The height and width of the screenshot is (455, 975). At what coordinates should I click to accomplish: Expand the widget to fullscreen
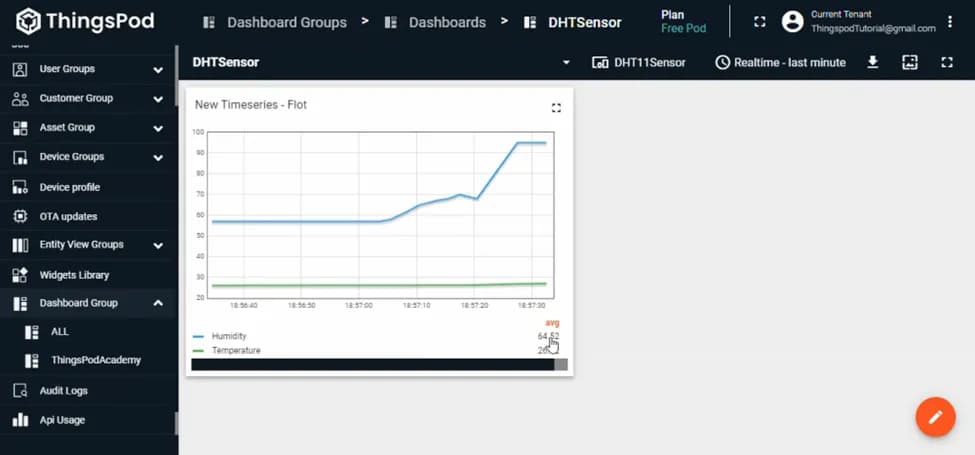tap(557, 108)
